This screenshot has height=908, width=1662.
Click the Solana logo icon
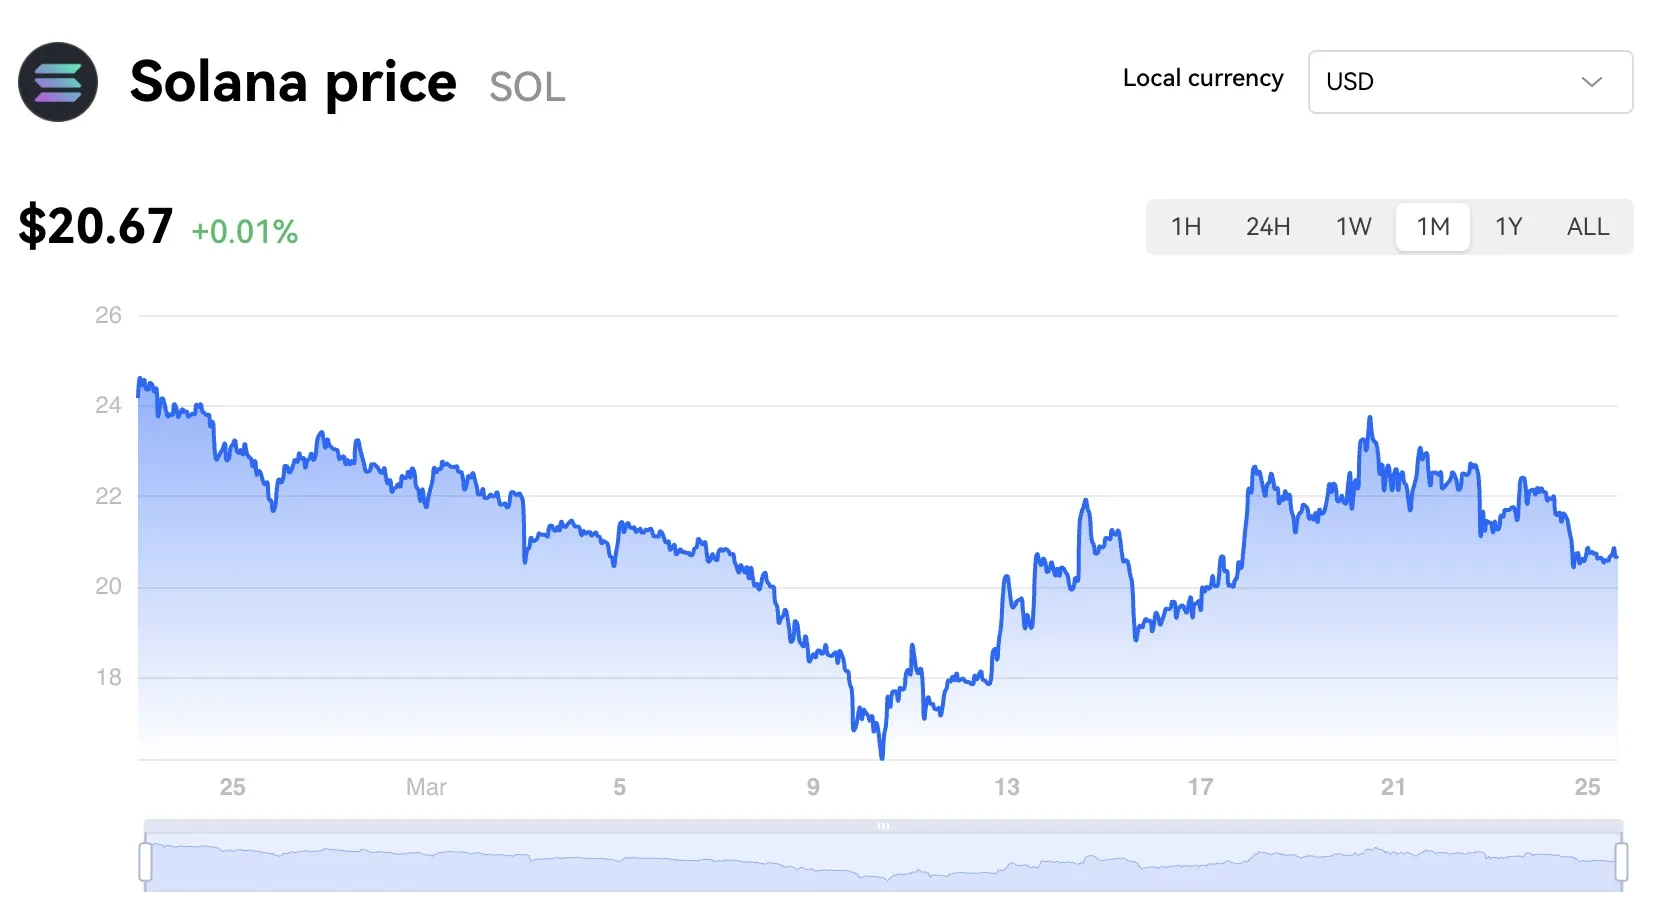coord(58,82)
